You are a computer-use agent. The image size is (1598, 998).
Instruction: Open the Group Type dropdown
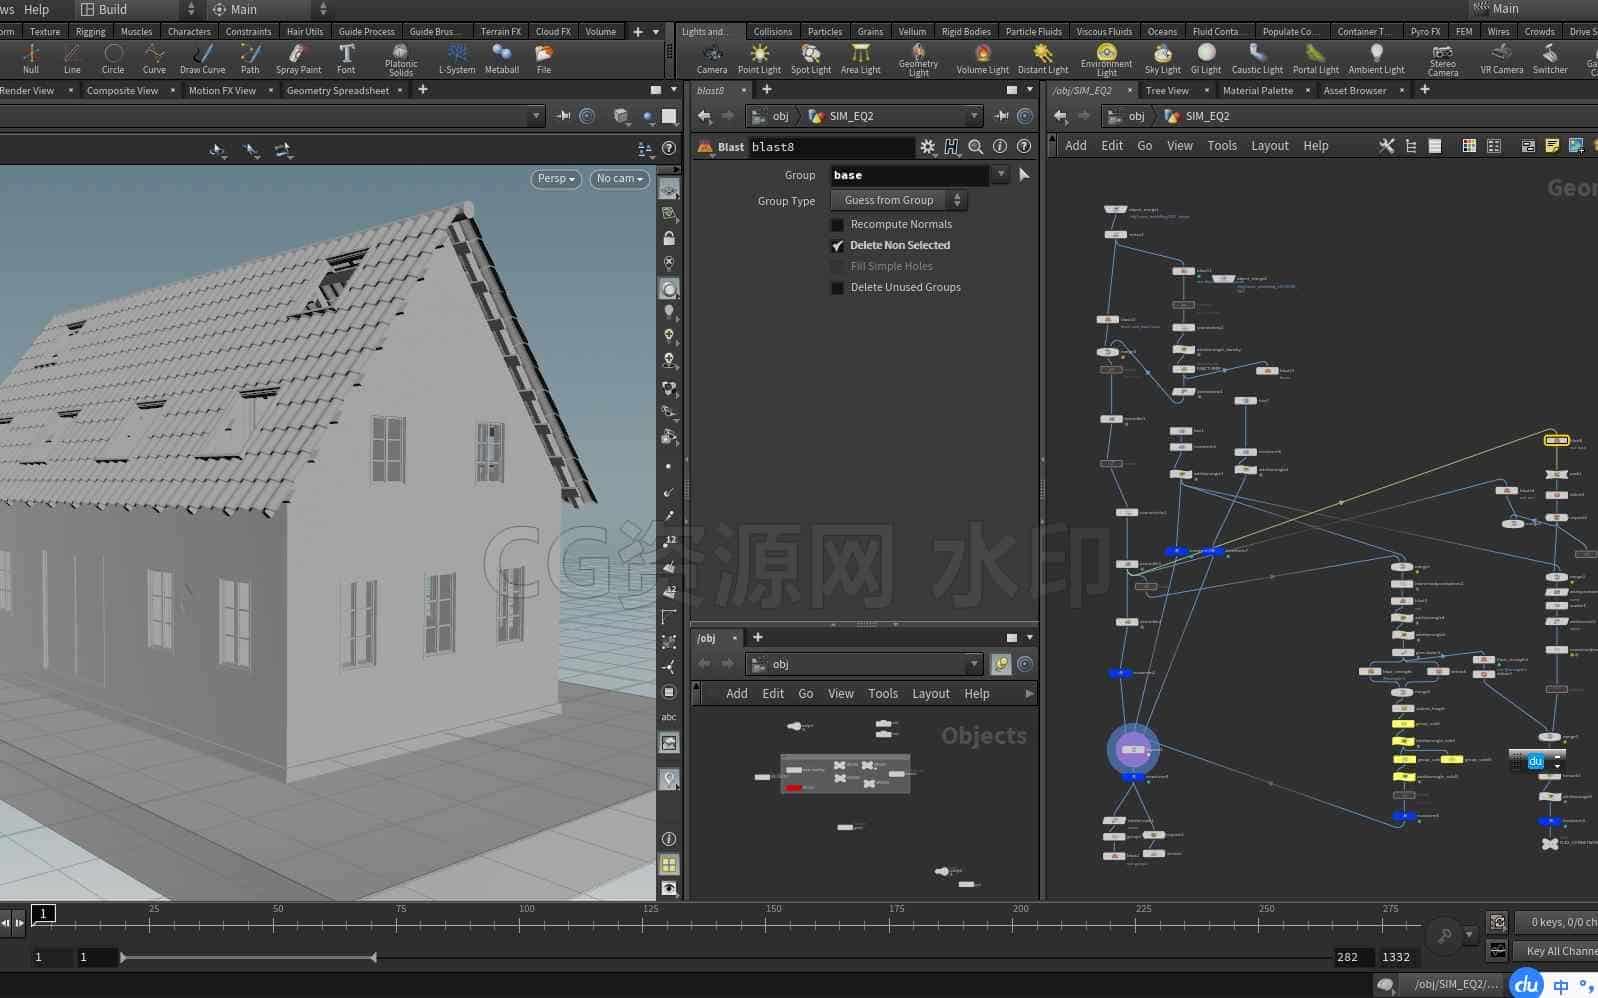898,201
